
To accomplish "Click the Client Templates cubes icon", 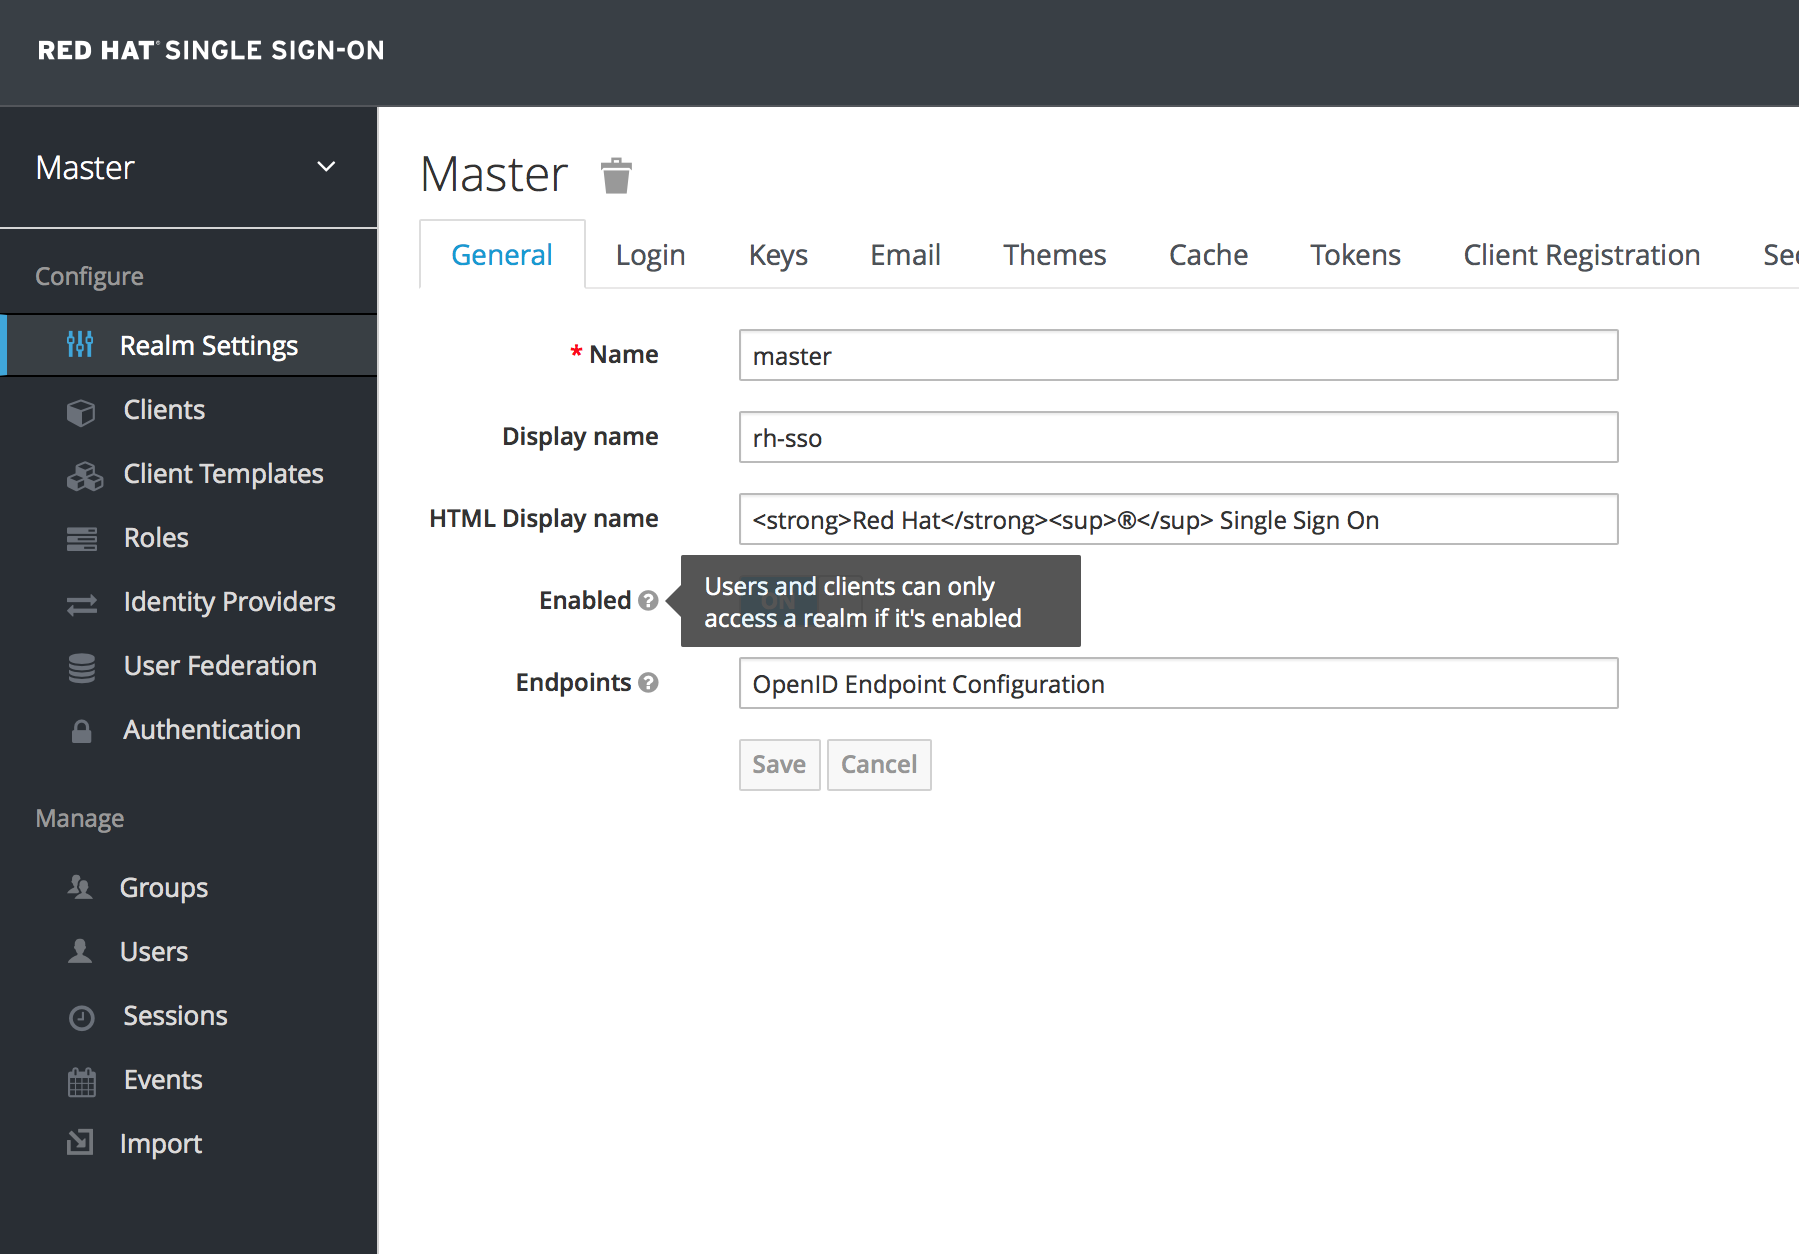I will tap(84, 476).
